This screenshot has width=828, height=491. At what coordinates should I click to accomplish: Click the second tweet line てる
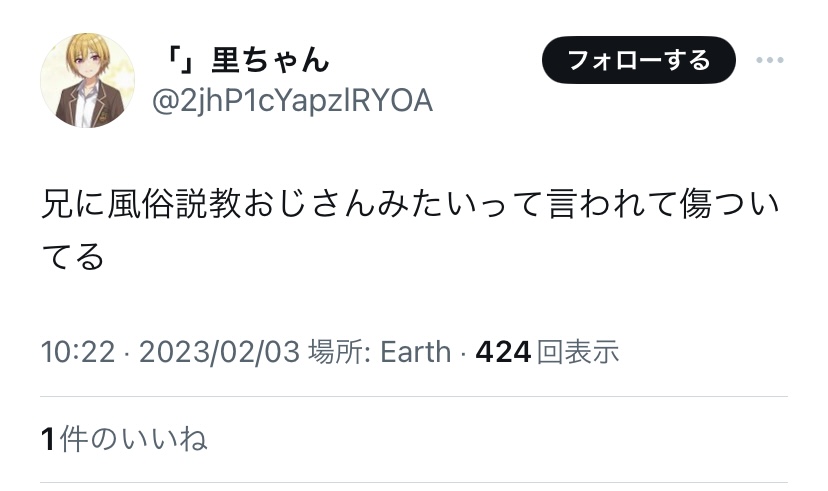(x=73, y=257)
